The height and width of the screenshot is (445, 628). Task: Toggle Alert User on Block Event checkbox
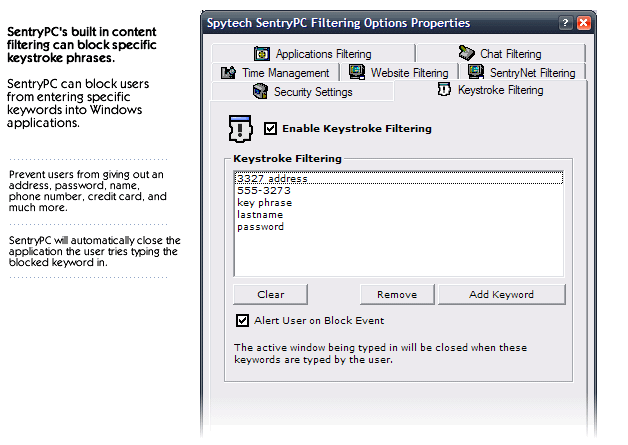point(242,320)
